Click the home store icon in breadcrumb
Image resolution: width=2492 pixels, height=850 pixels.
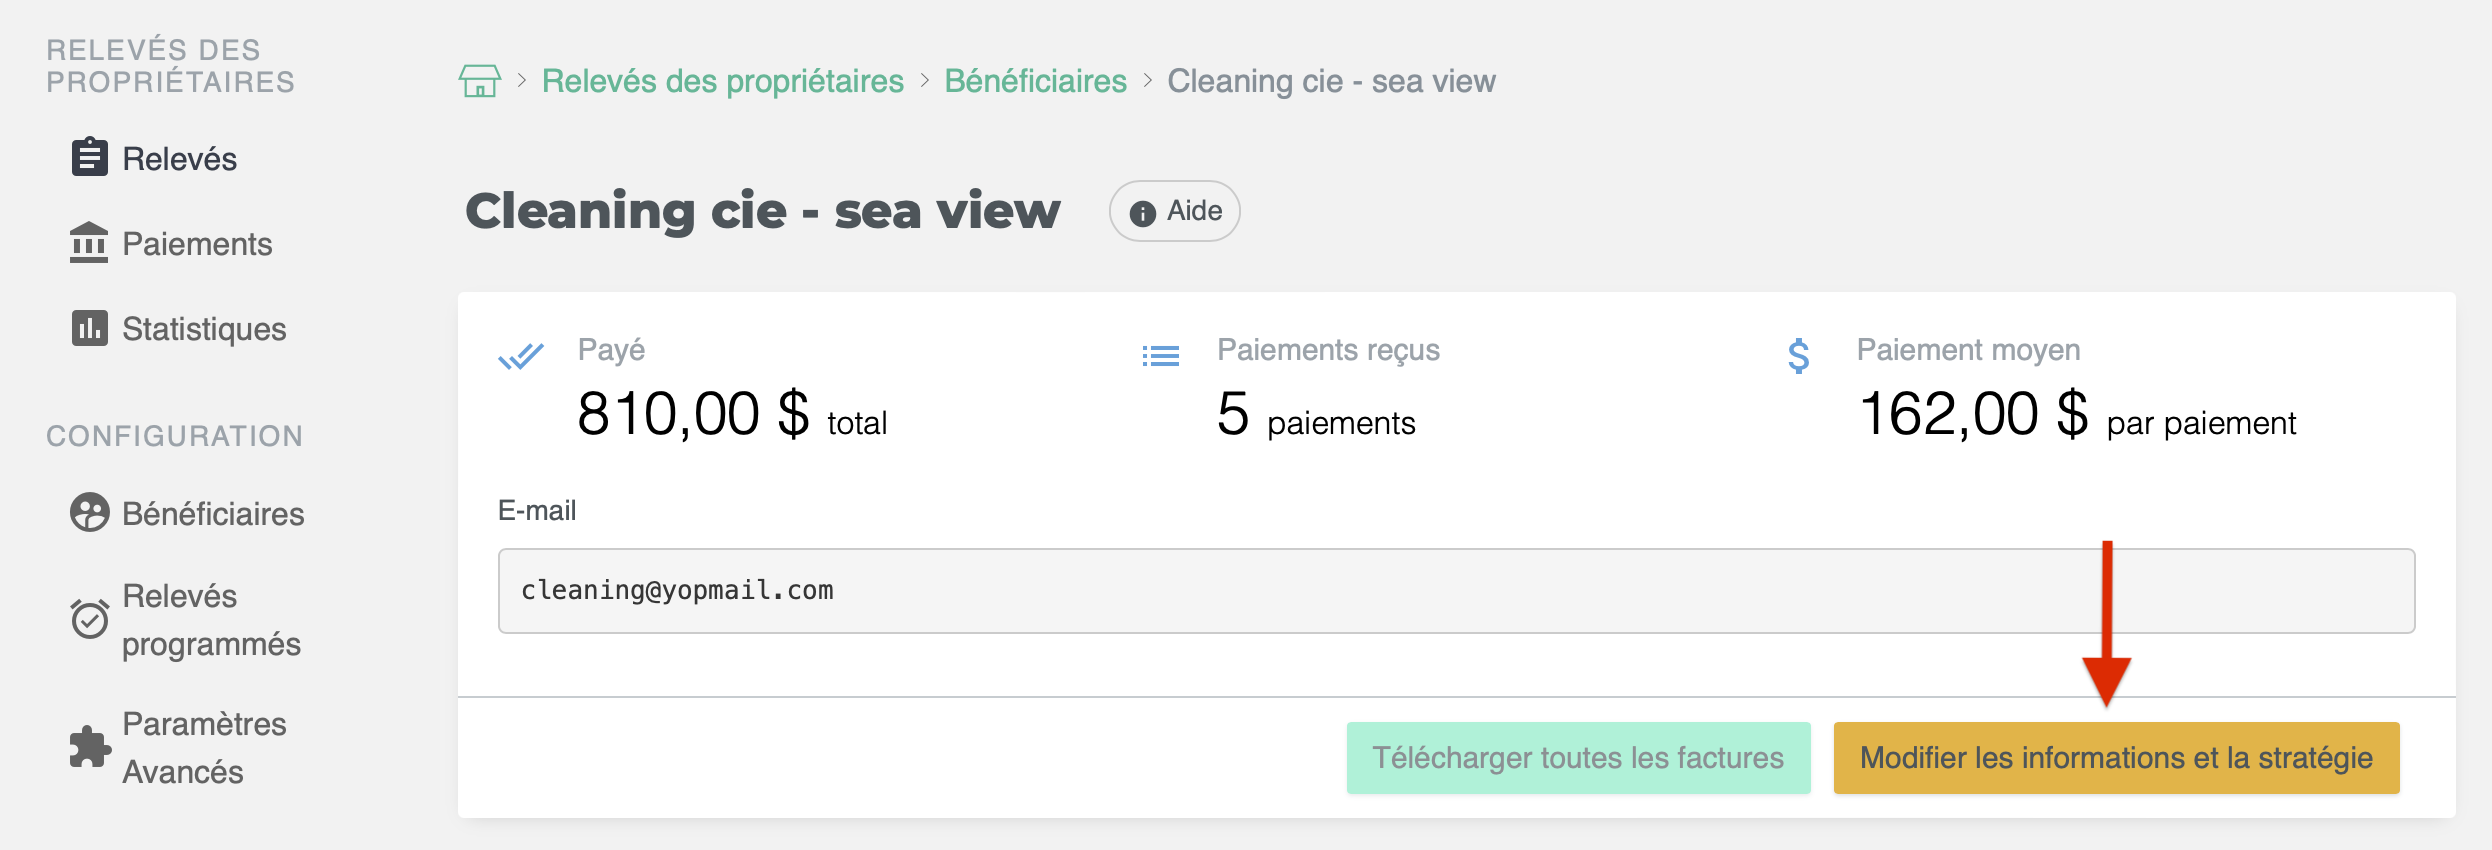click(479, 81)
